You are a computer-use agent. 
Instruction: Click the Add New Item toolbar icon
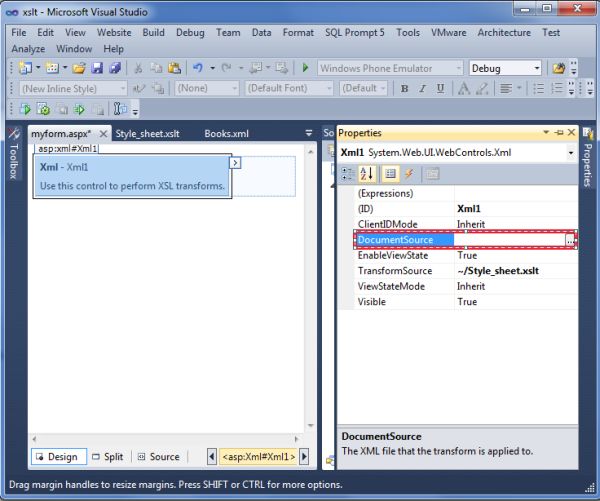coord(52,68)
